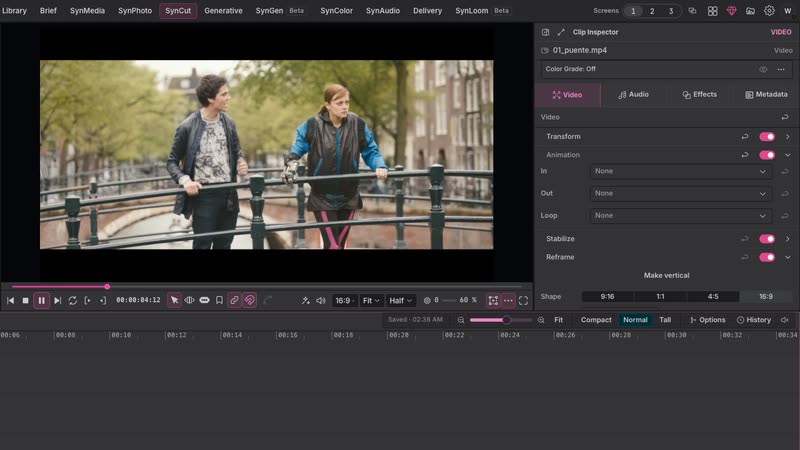The image size is (800, 450).
Task: Expand the Clip Inspector panel
Action: tap(561, 32)
